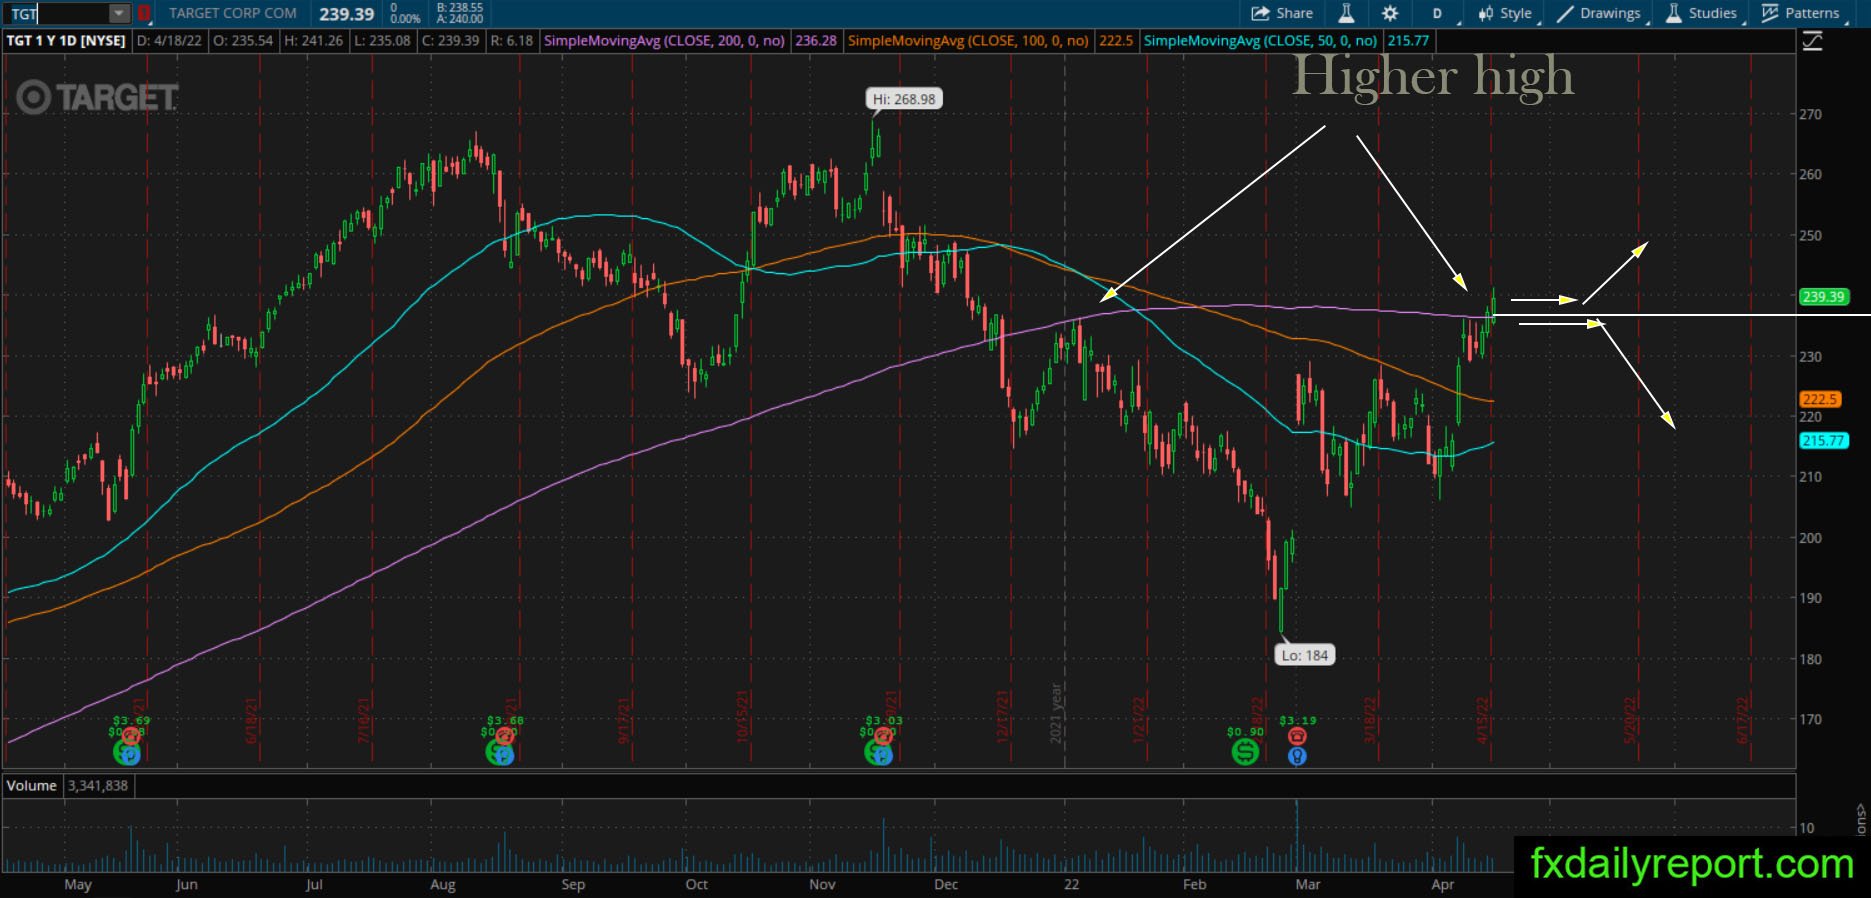Click the Aug label on the time axis

click(x=442, y=885)
